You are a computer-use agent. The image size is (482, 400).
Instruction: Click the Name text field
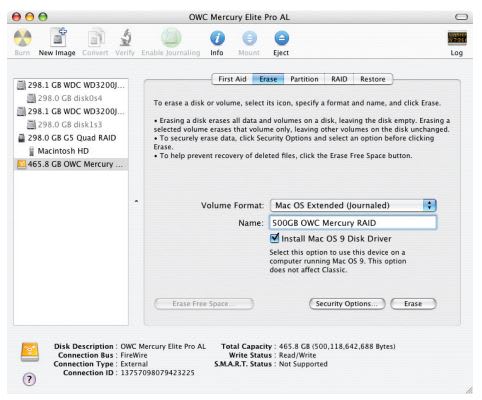click(x=353, y=223)
